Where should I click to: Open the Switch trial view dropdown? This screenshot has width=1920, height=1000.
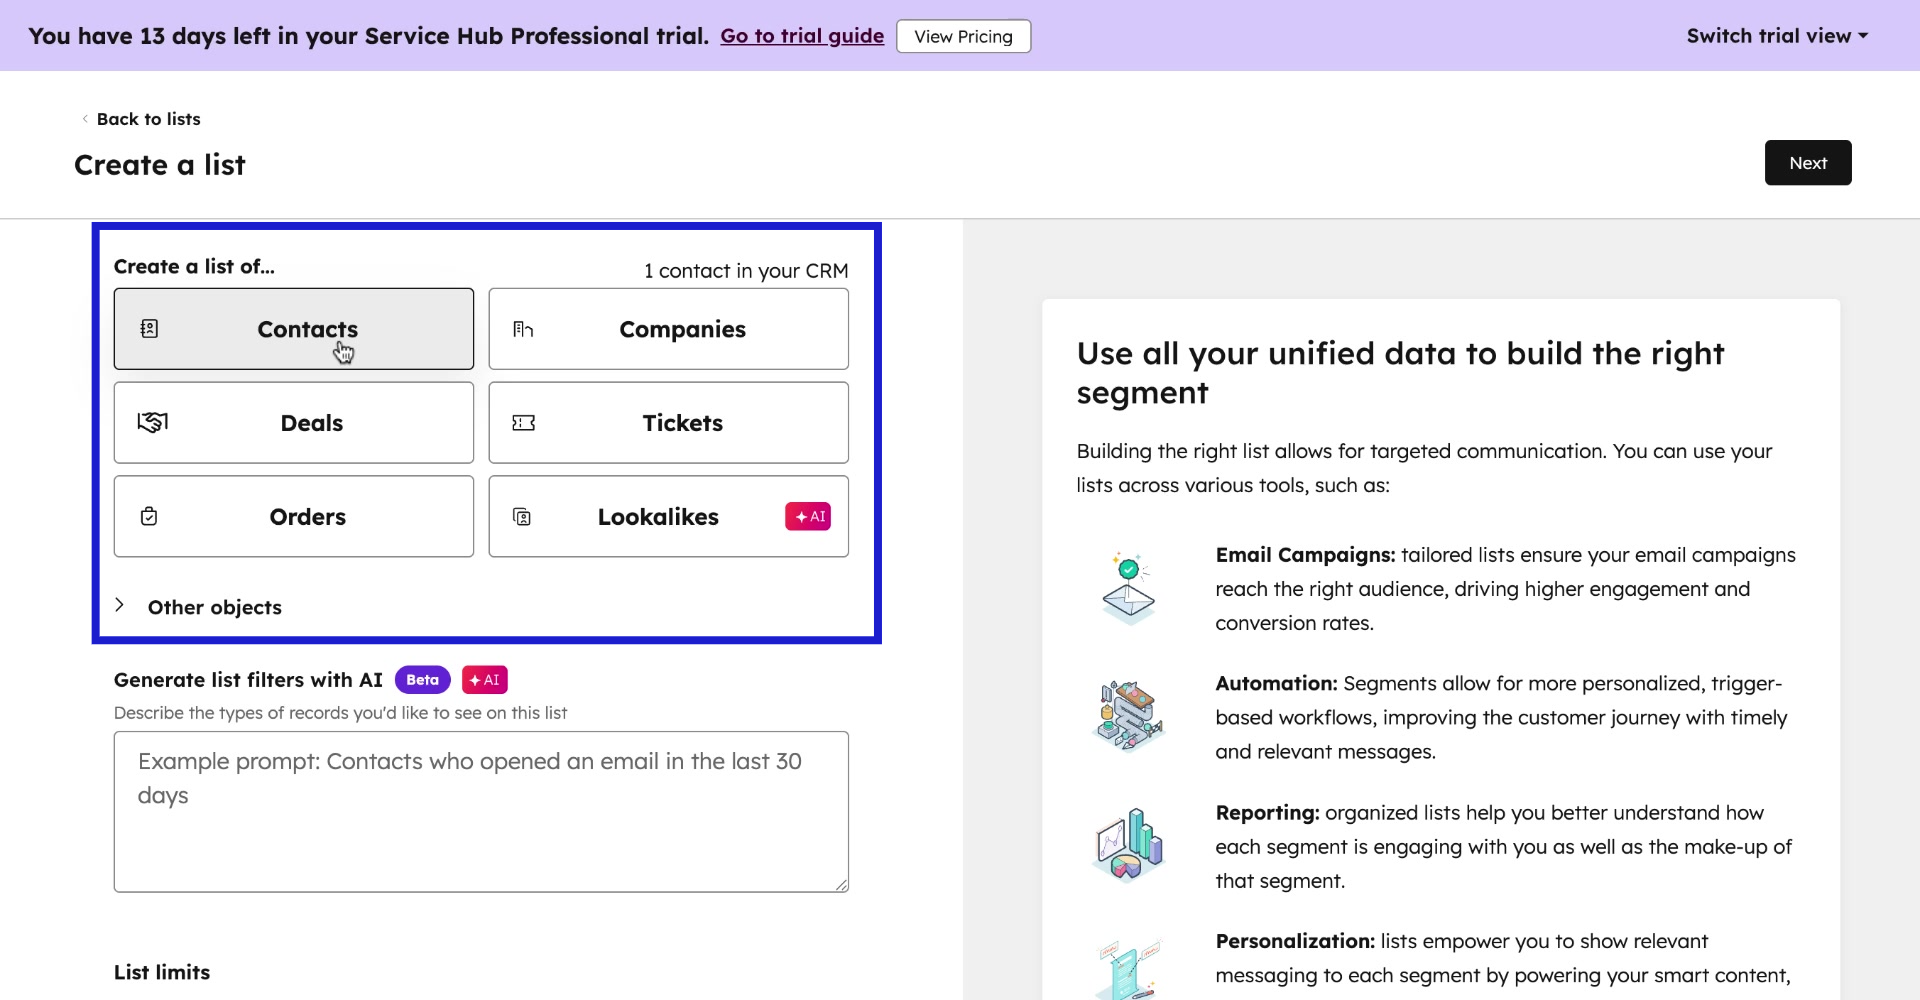[1775, 35]
